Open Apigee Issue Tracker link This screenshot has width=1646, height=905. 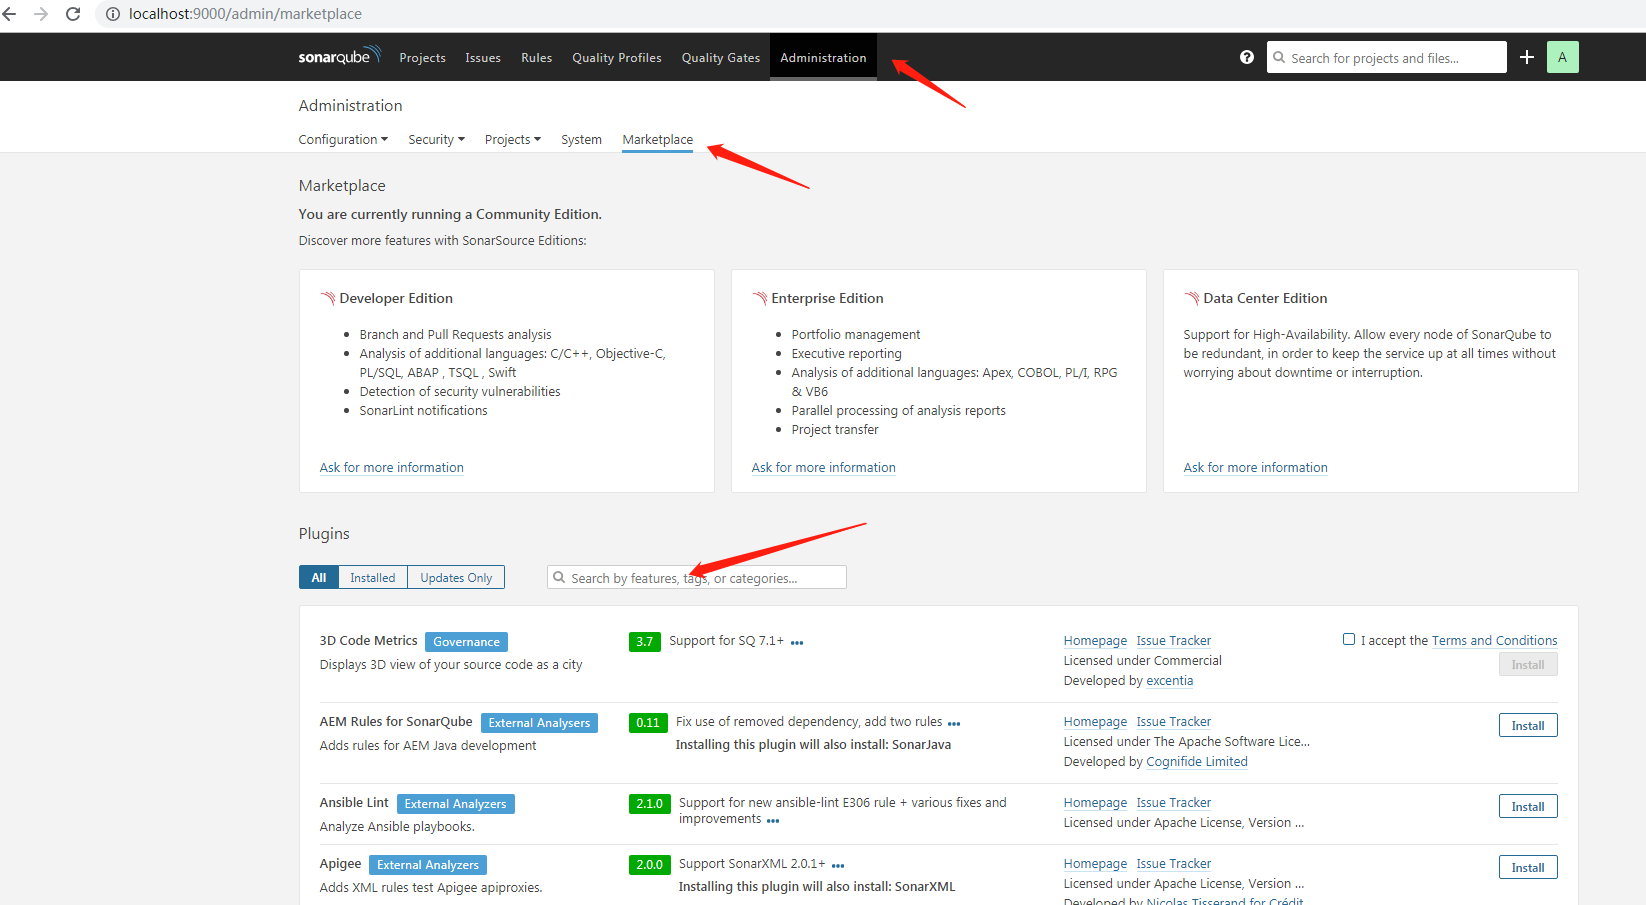(1174, 863)
